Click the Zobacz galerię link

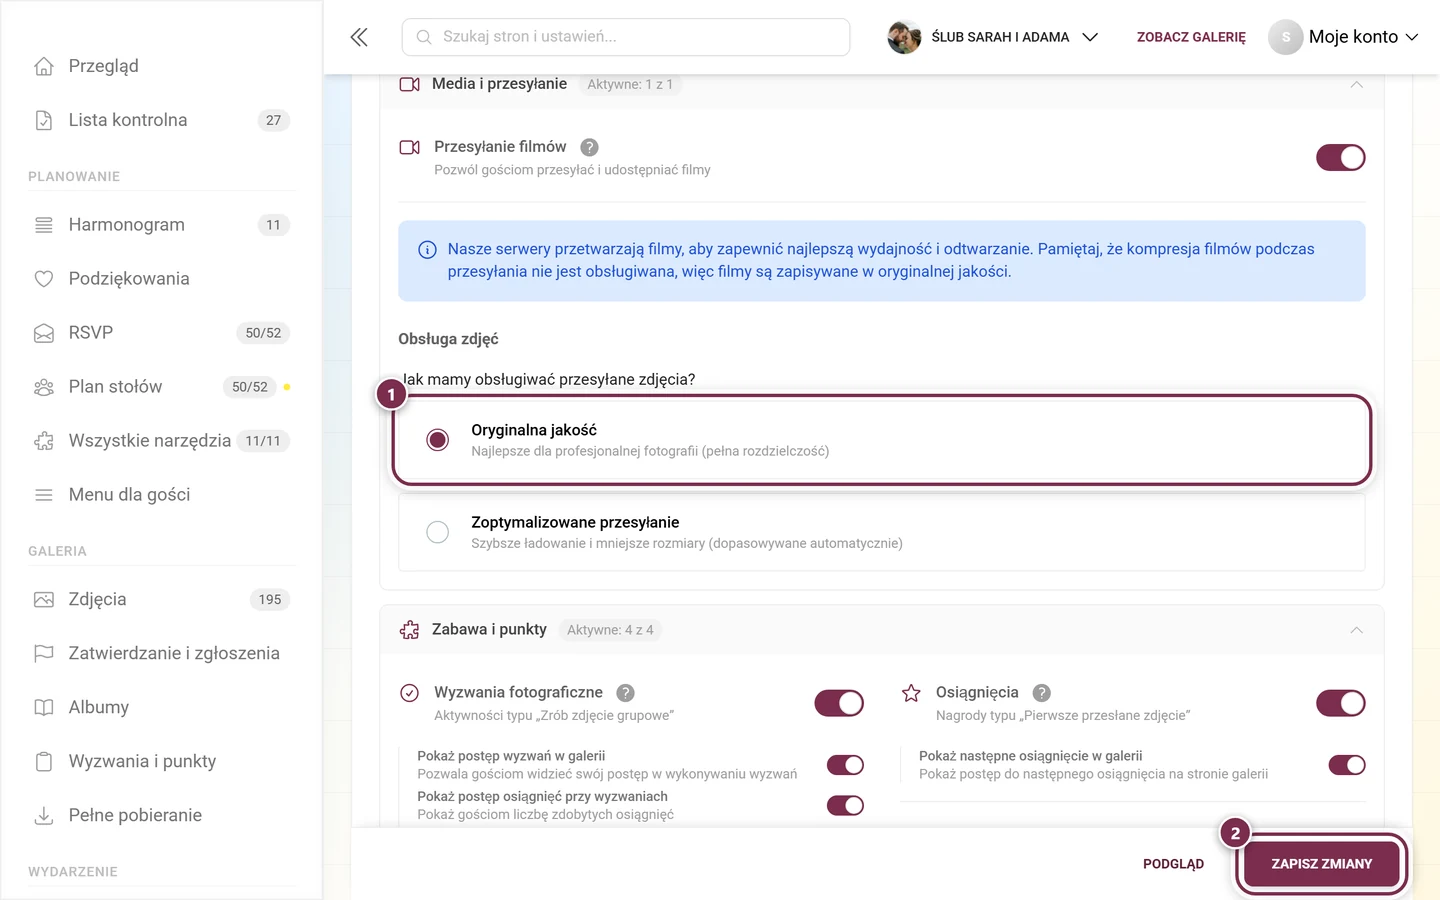1191,37
